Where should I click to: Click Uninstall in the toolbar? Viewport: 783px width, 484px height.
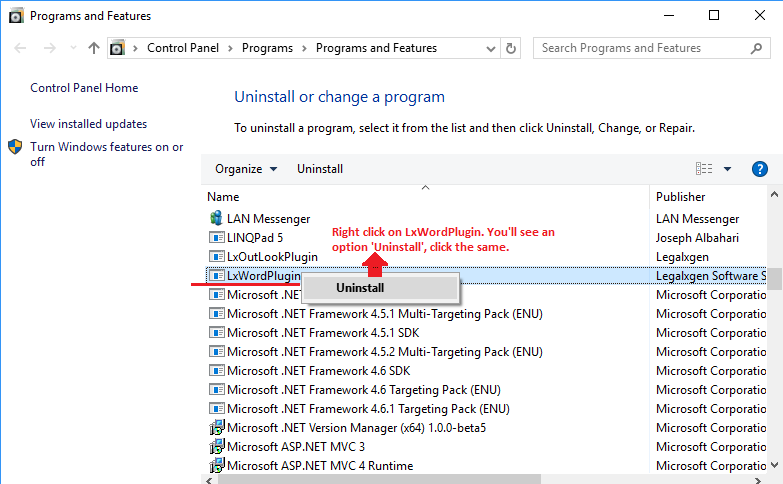[320, 169]
